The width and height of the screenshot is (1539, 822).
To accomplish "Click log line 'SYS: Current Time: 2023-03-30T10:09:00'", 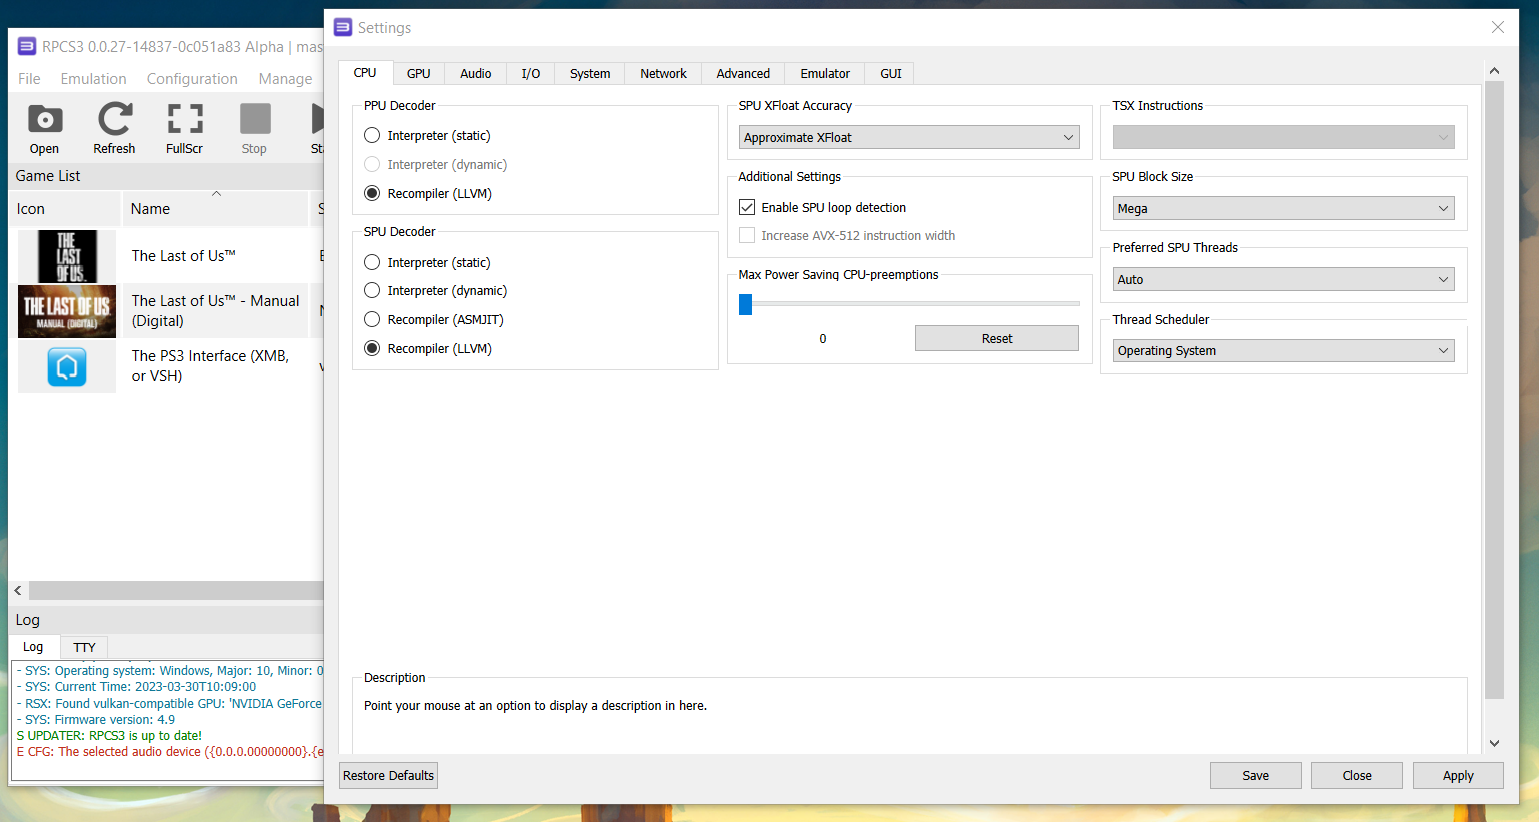I will tap(136, 687).
